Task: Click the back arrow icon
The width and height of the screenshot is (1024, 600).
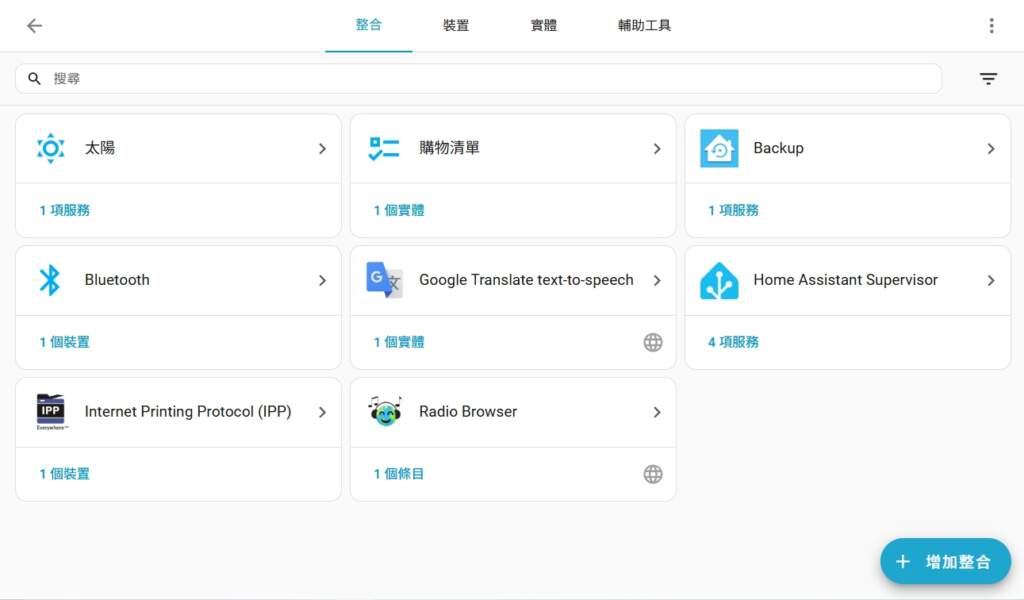Action: [x=35, y=26]
